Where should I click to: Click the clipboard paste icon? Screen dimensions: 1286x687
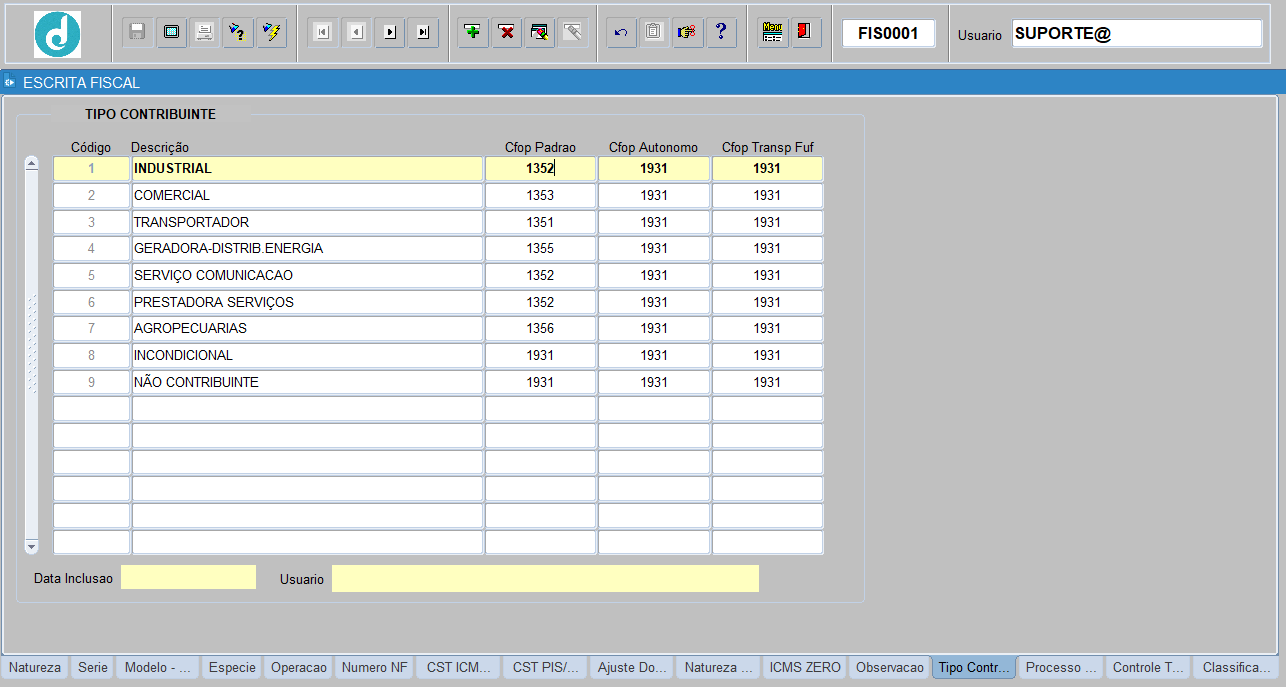[x=654, y=32]
